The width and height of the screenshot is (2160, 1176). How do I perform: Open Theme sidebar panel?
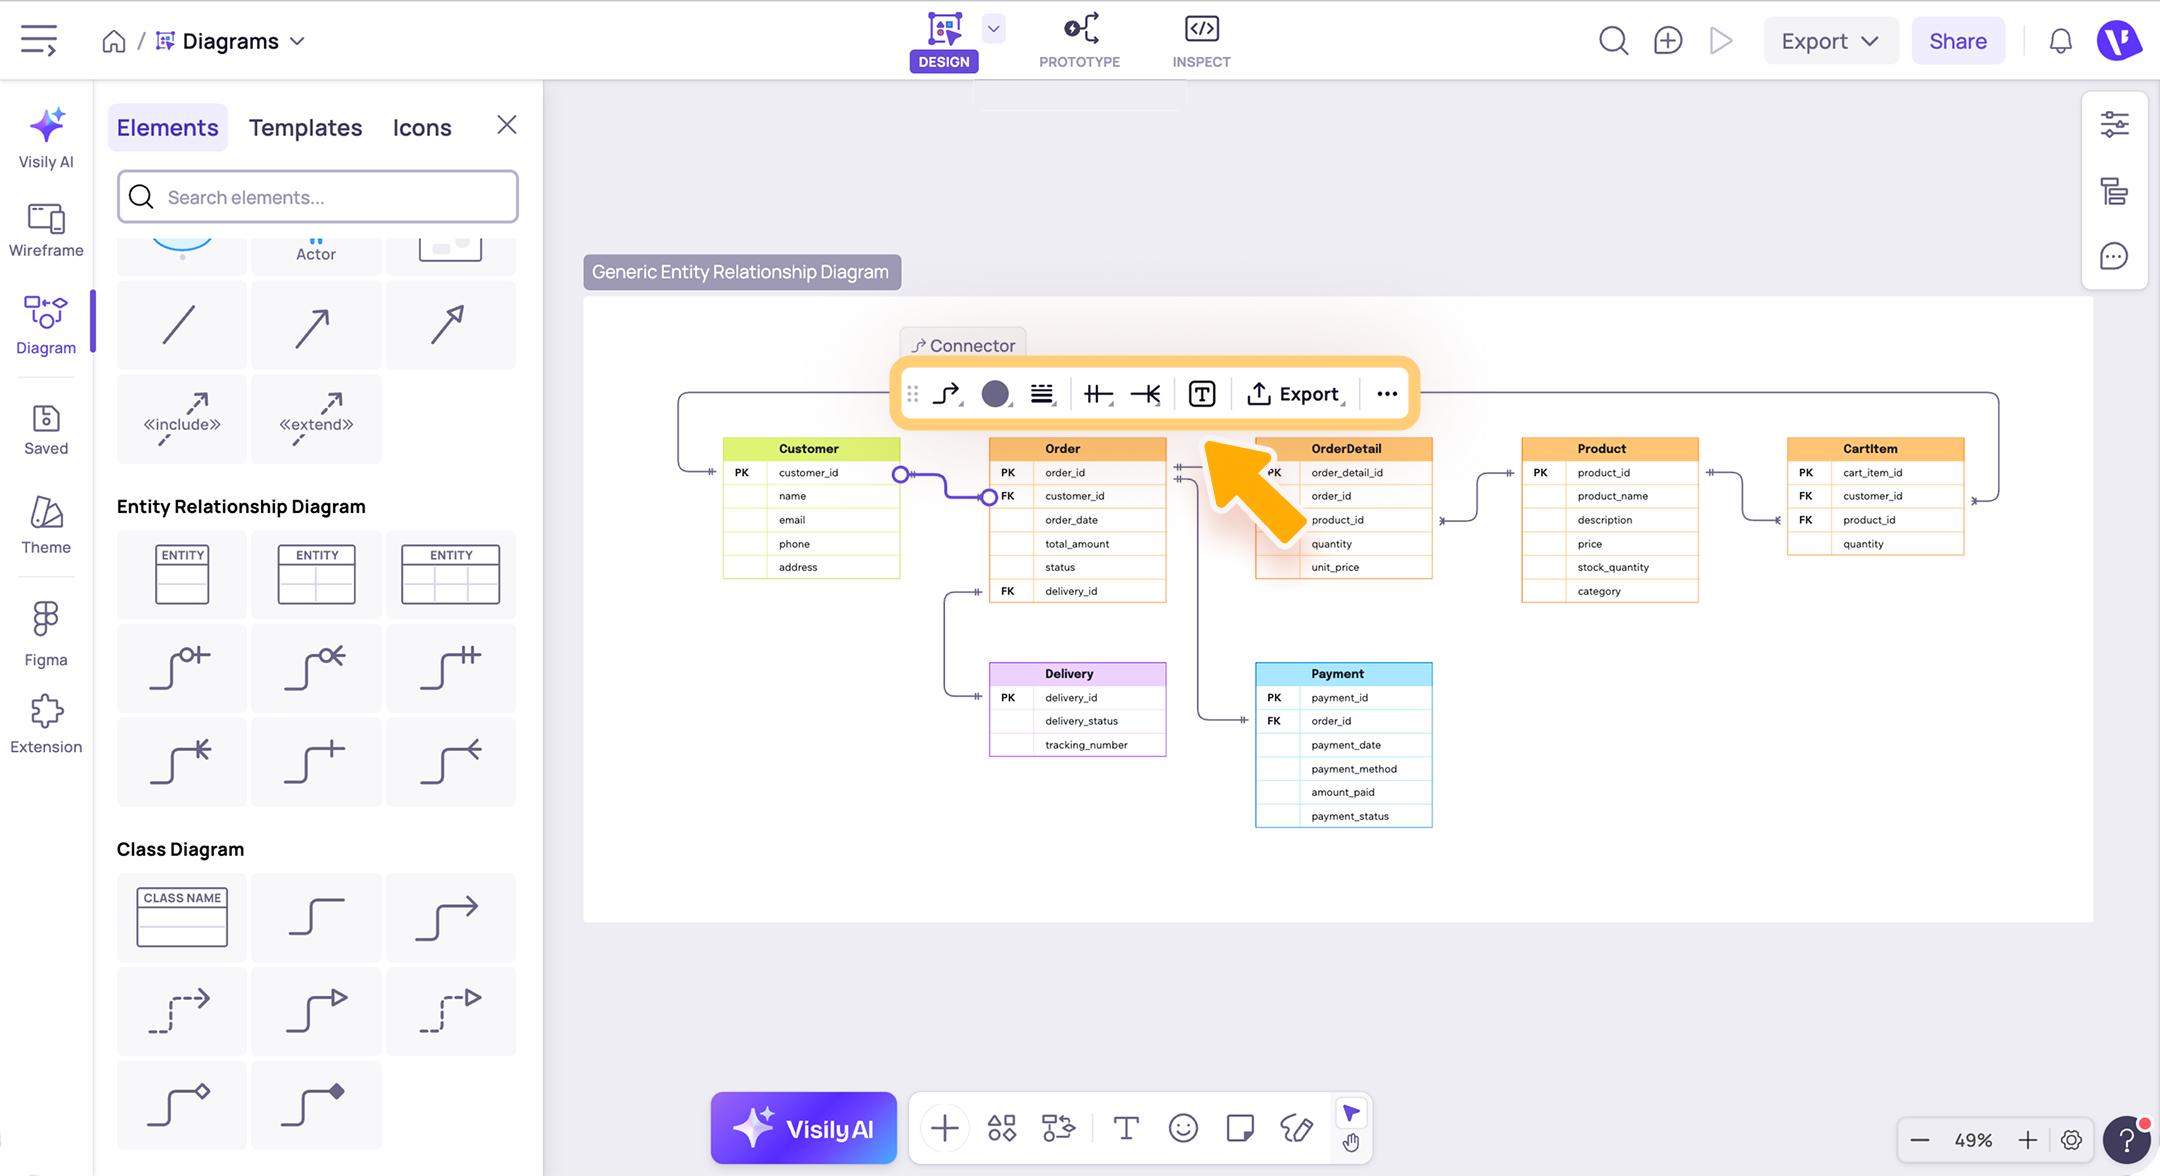[46, 525]
